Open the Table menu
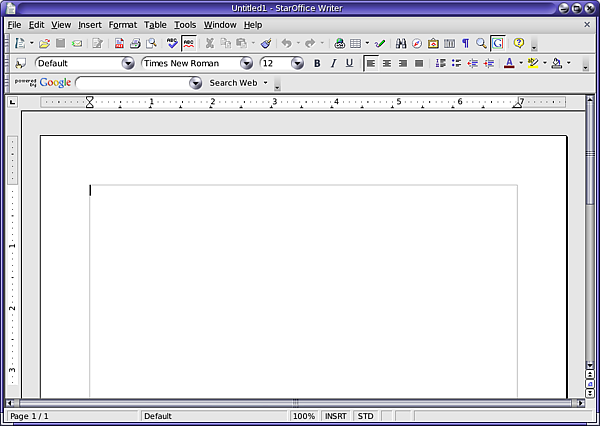This screenshot has height=426, width=600. [x=155, y=25]
